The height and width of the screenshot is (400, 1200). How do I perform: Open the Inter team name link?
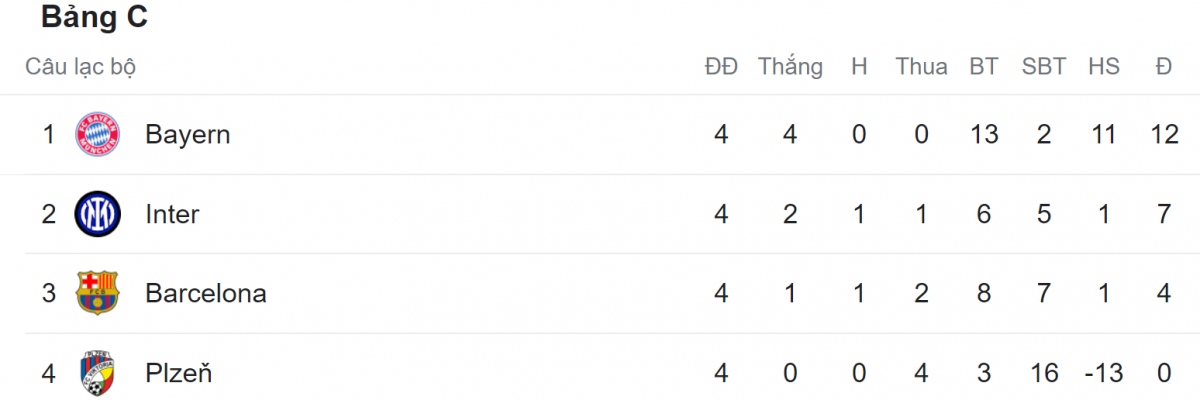point(172,214)
